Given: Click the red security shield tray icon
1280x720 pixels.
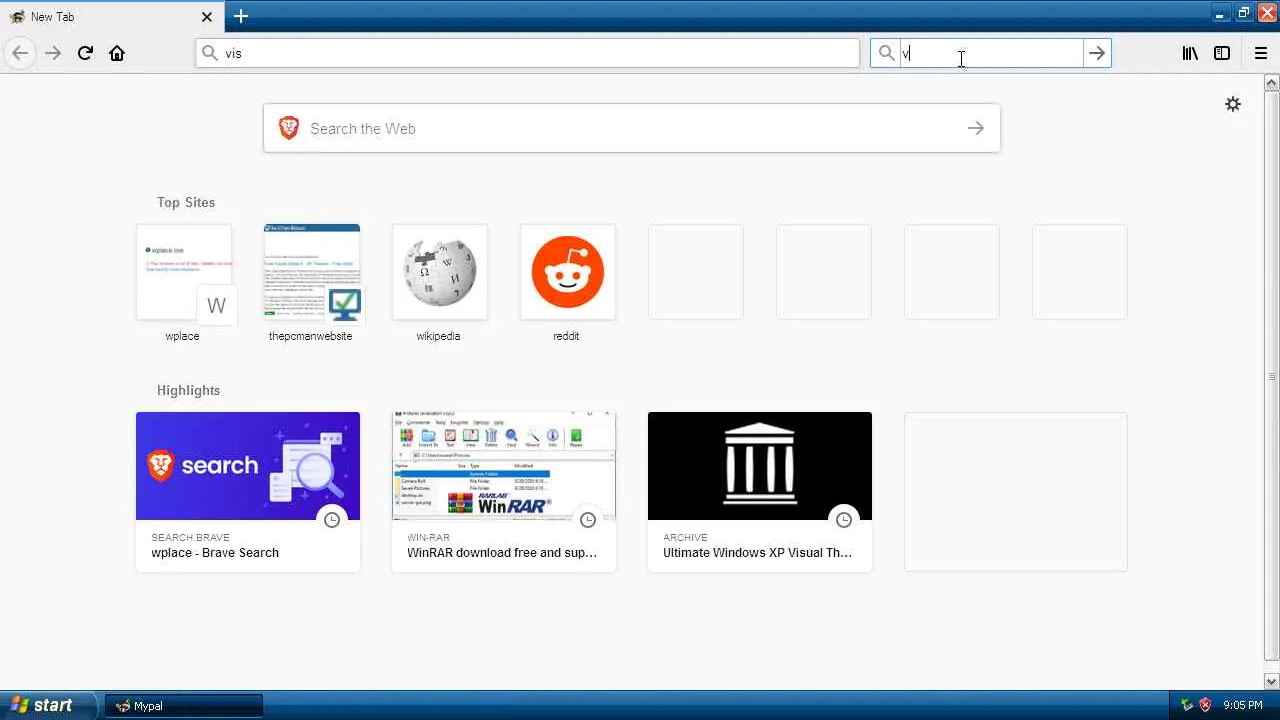Looking at the screenshot, I should click(1205, 705).
